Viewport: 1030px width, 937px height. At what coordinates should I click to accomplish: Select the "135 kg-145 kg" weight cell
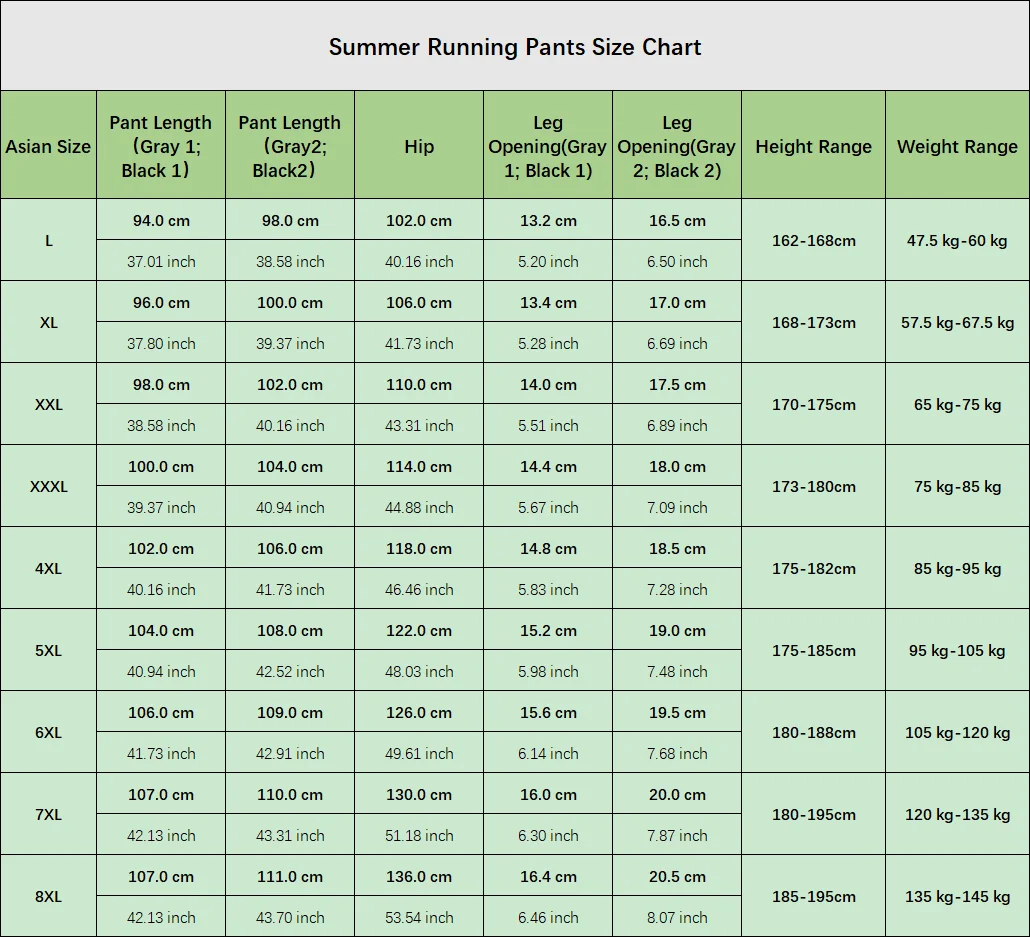coord(957,897)
